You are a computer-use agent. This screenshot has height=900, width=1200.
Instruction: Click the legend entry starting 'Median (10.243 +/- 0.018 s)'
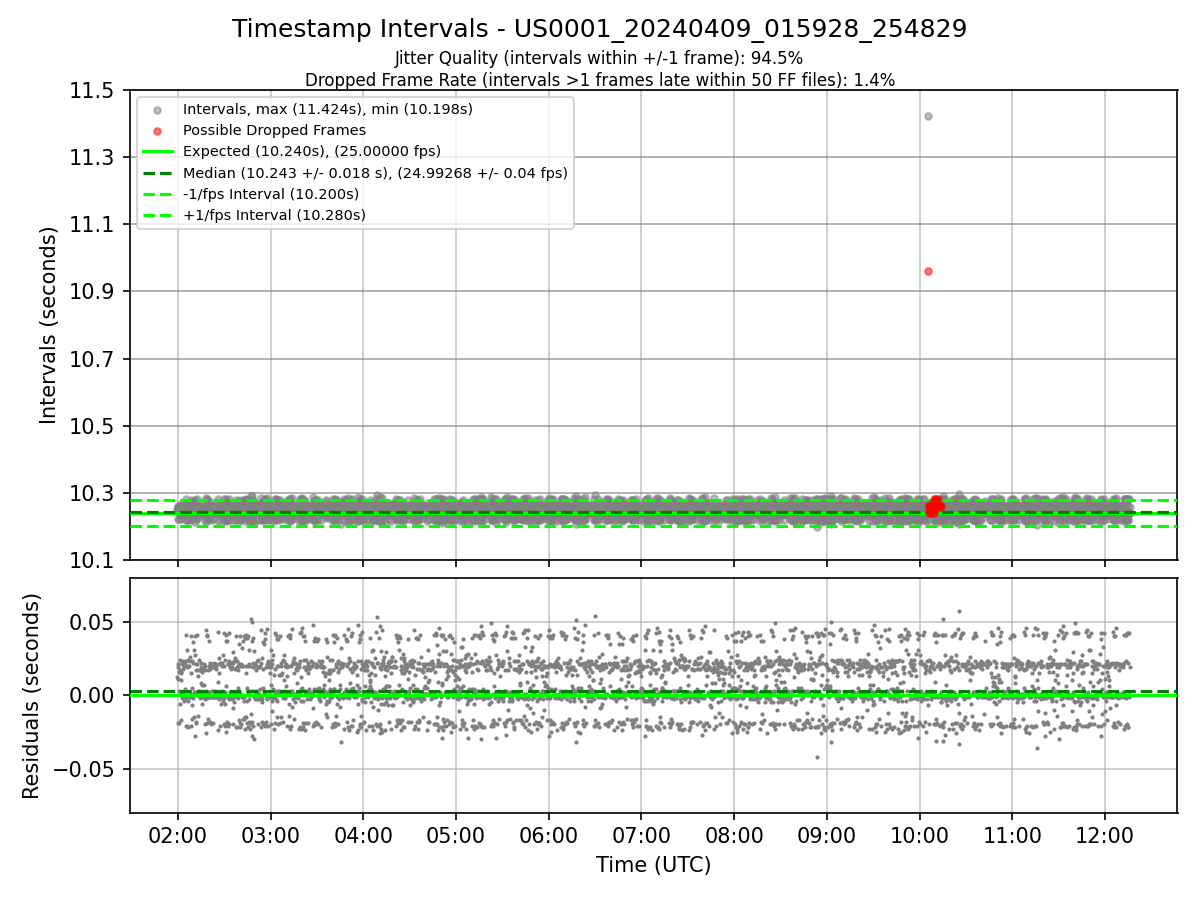375,173
